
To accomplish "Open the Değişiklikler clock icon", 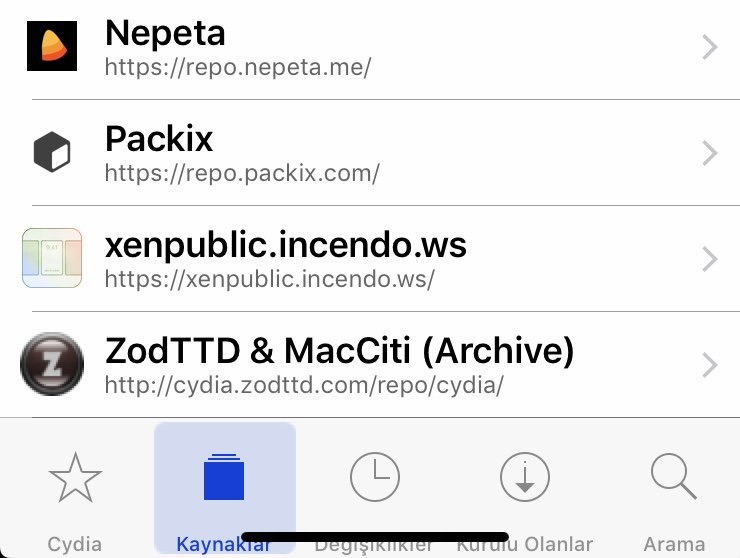I will pos(374,478).
